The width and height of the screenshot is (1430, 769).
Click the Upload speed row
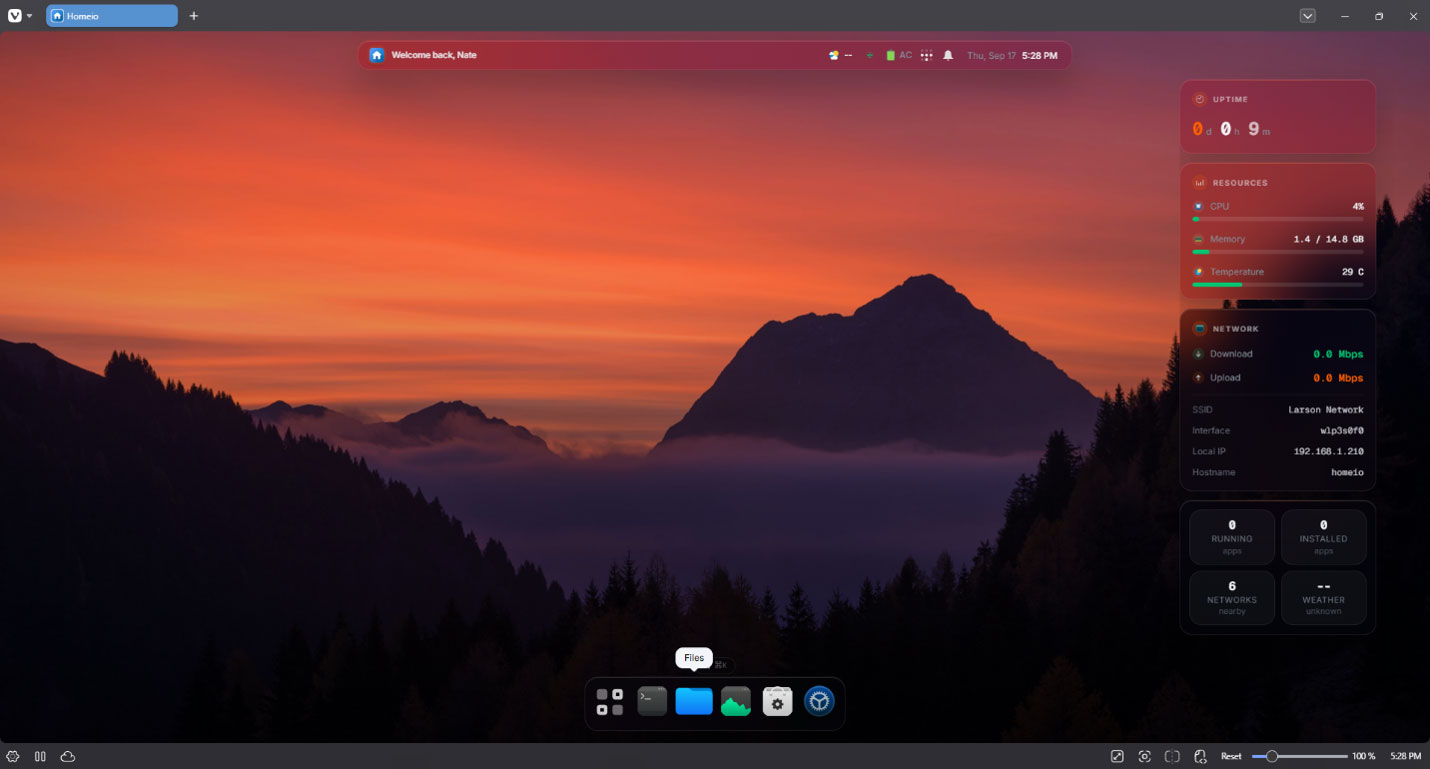[x=1277, y=378]
